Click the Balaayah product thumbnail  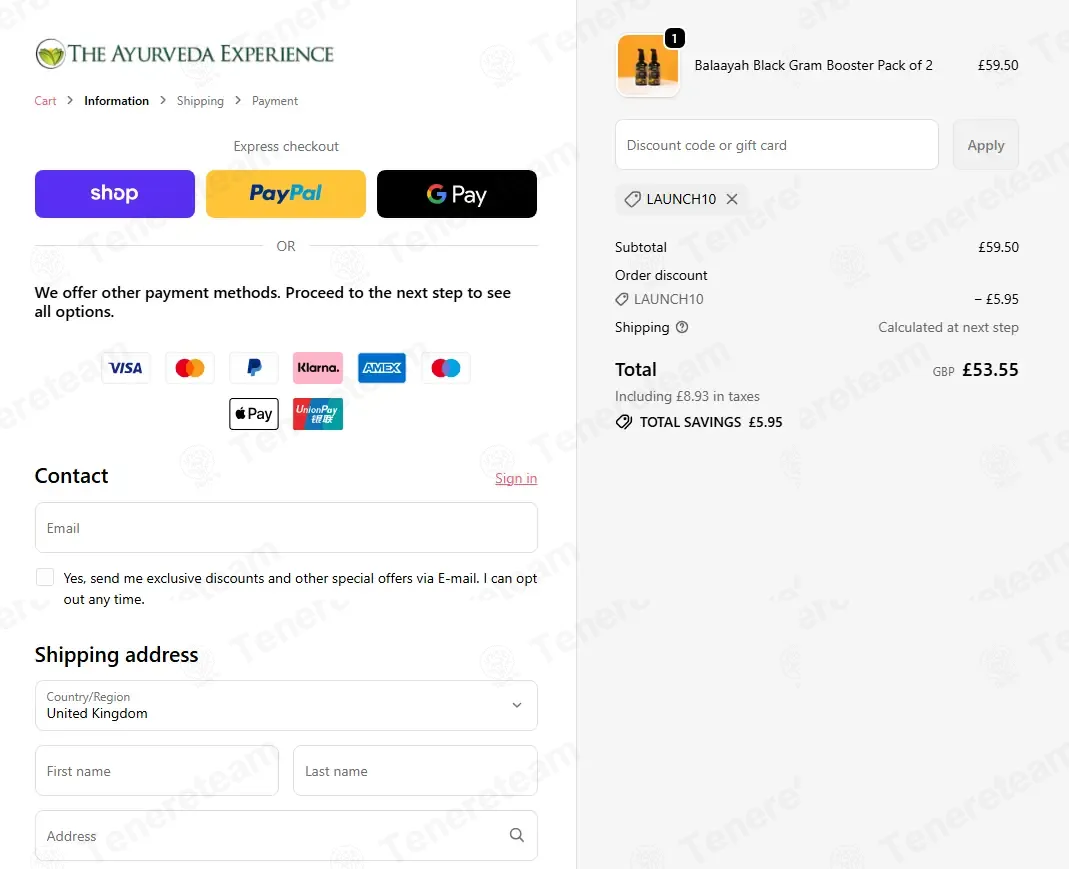648,65
